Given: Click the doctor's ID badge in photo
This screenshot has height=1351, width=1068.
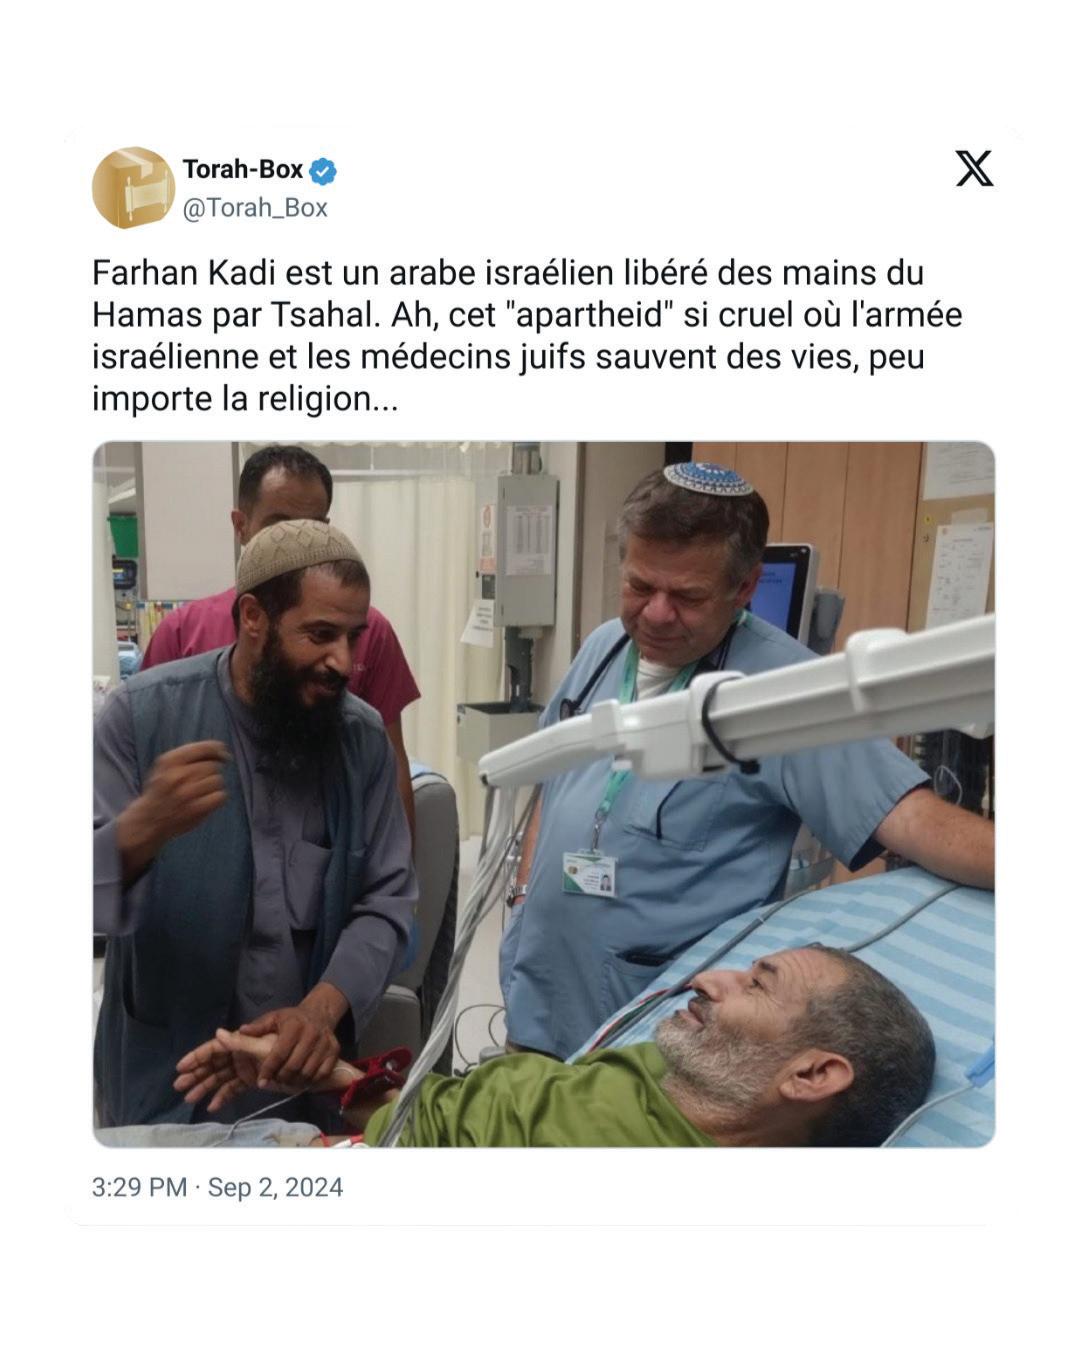Looking at the screenshot, I should pos(590,874).
